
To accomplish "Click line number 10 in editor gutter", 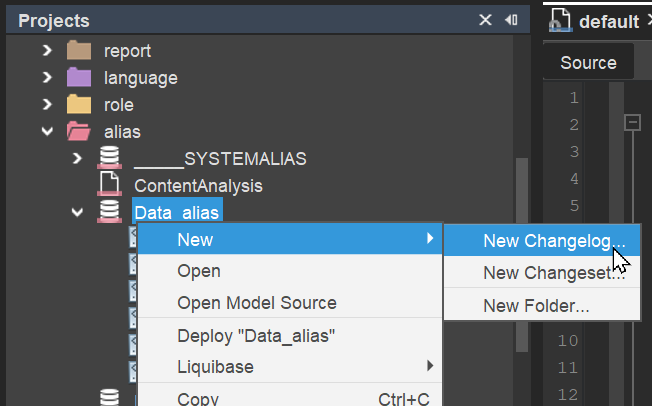I will pyautogui.click(x=568, y=341).
